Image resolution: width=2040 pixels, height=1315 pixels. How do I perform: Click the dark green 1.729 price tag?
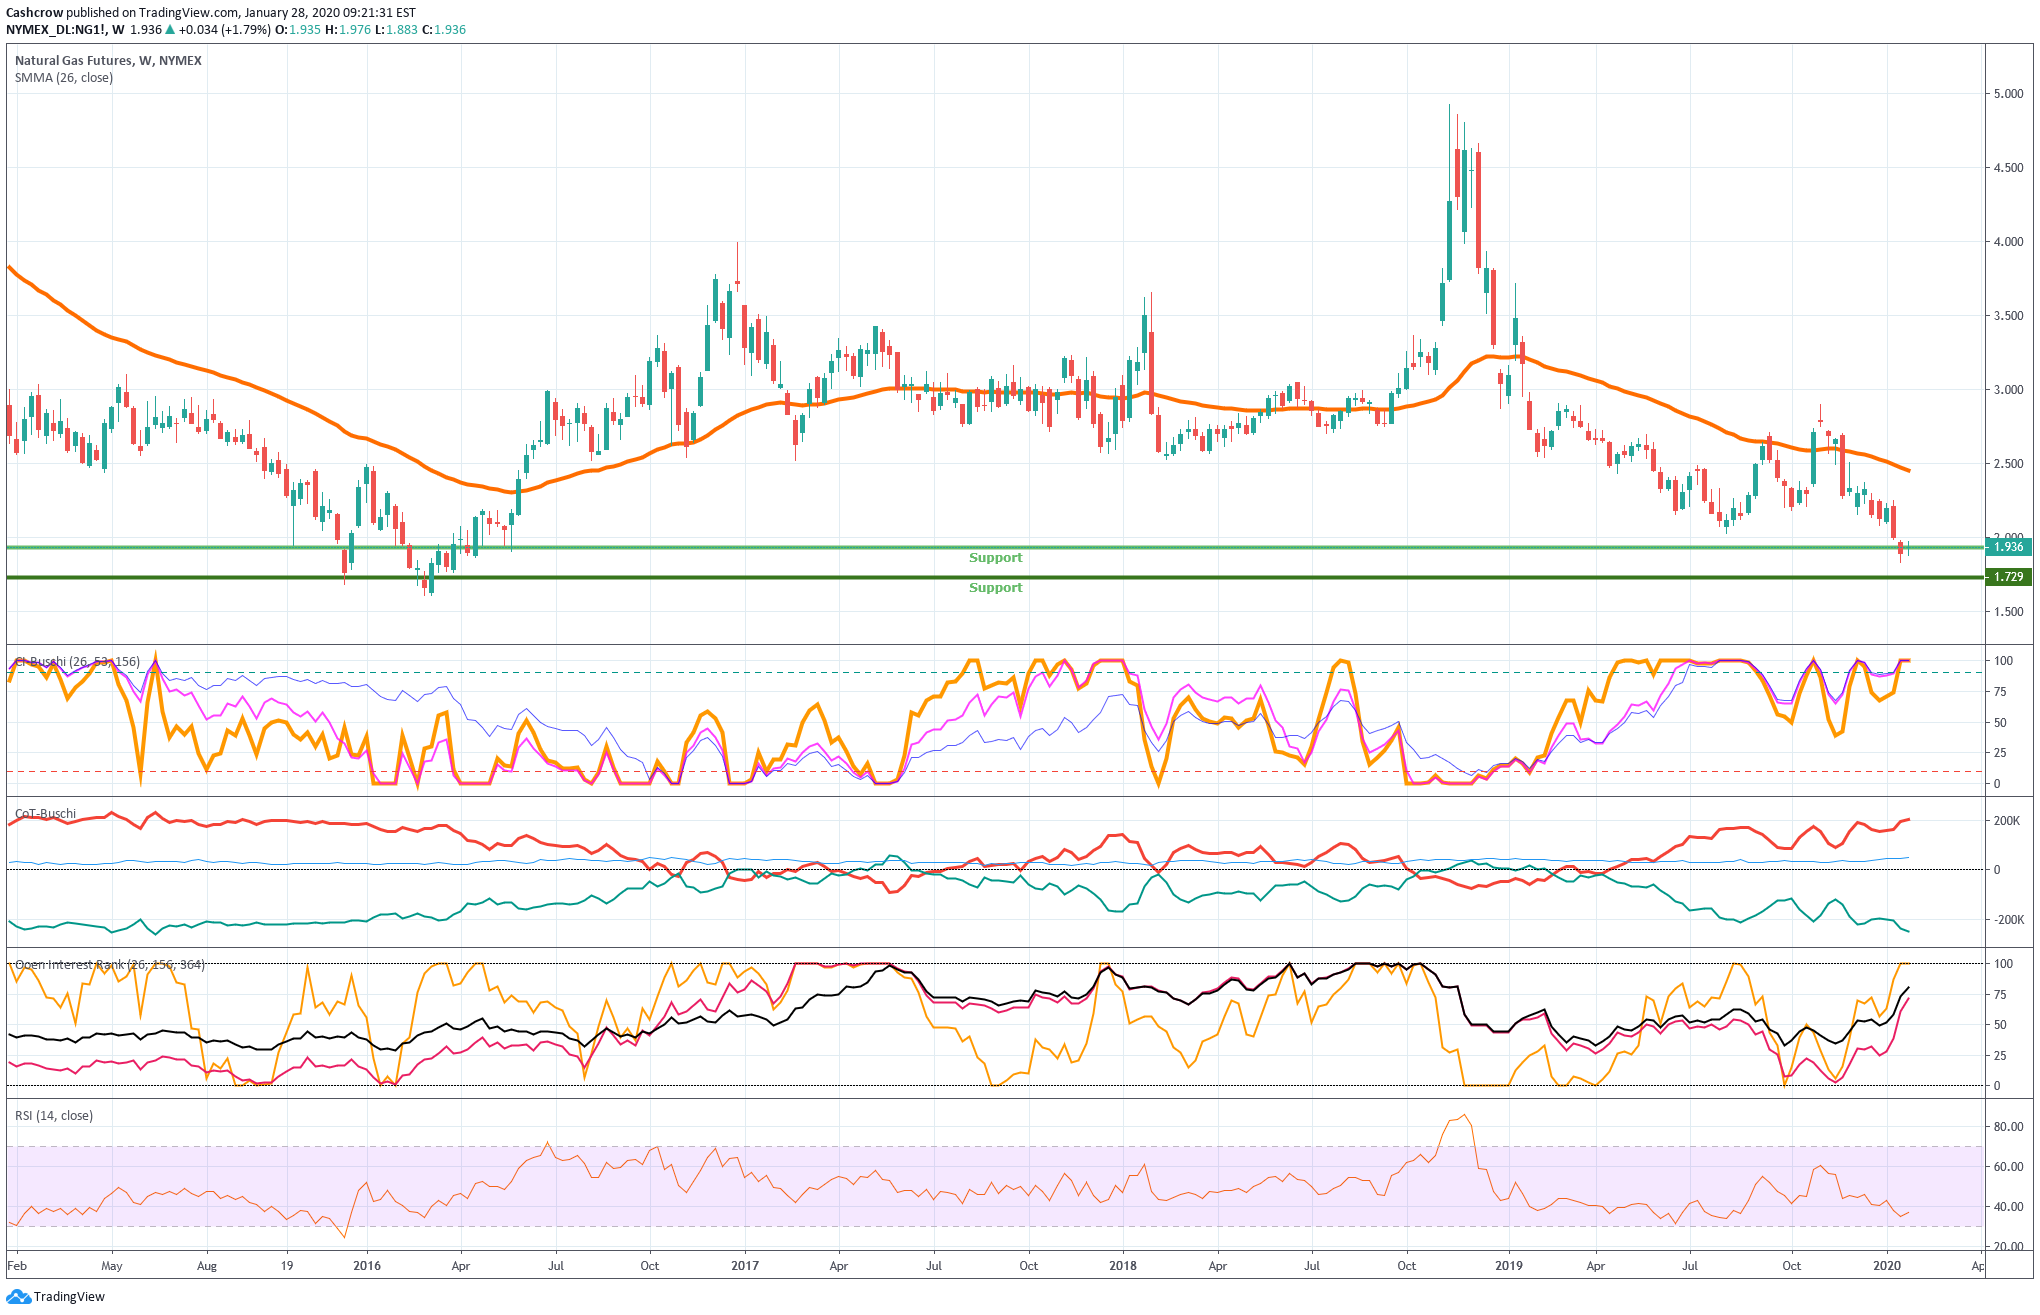click(x=2008, y=576)
